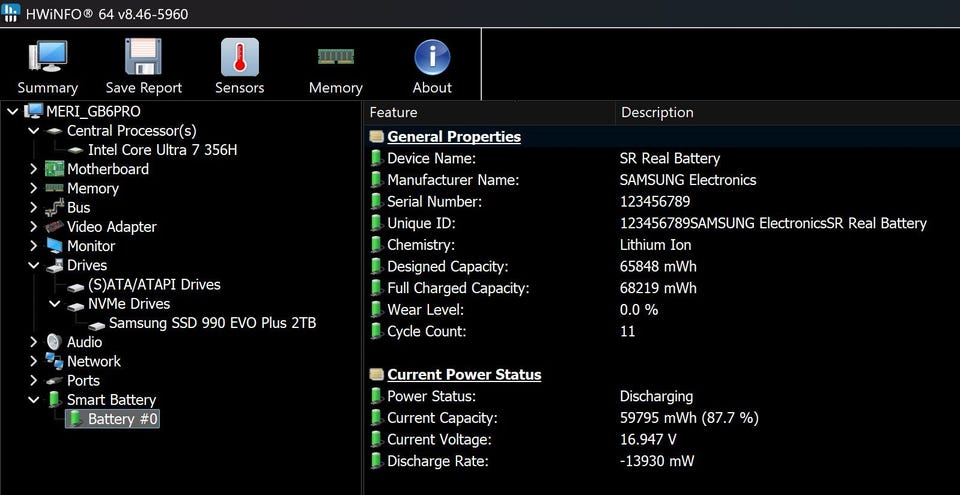
Task: Select (S)ATA/ATAPI Drives entry
Action: 154,284
